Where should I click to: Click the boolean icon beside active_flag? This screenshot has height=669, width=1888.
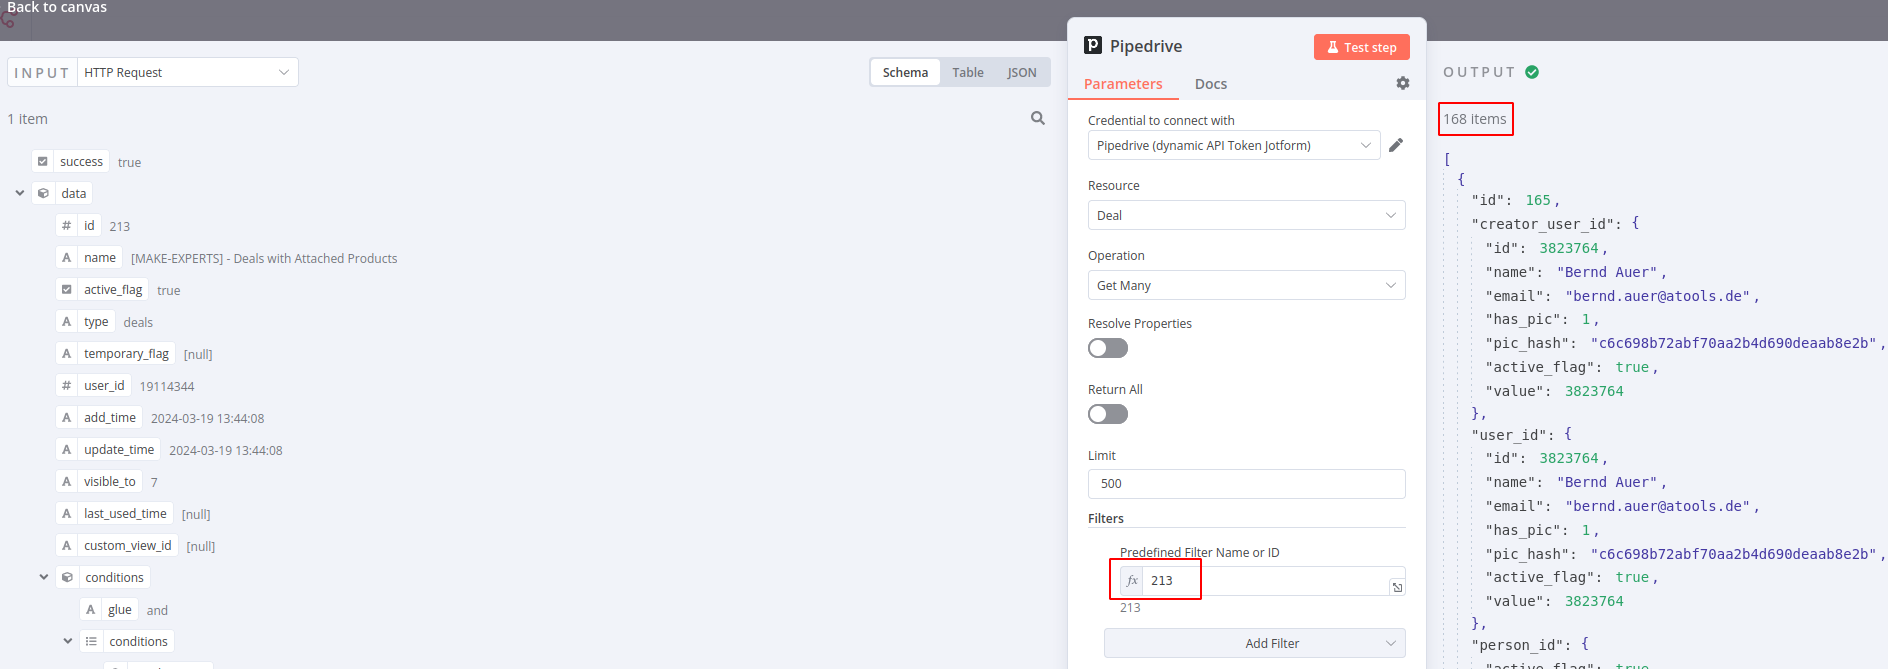[67, 289]
